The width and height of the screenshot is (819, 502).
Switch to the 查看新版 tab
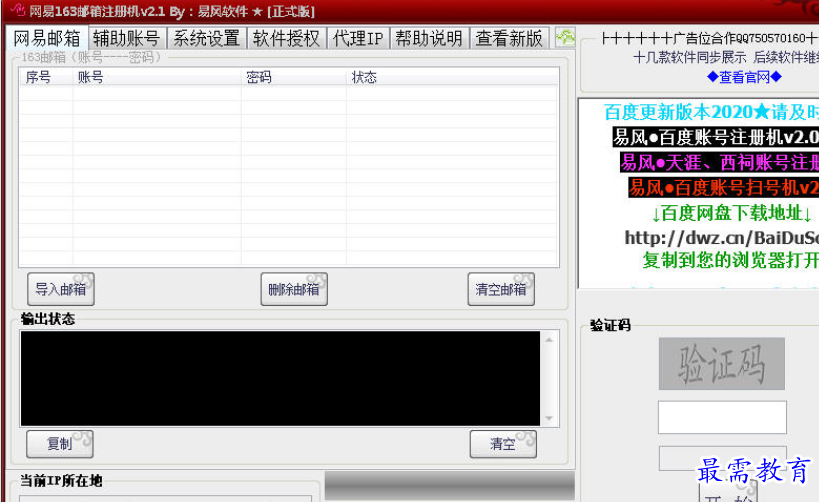[509, 38]
